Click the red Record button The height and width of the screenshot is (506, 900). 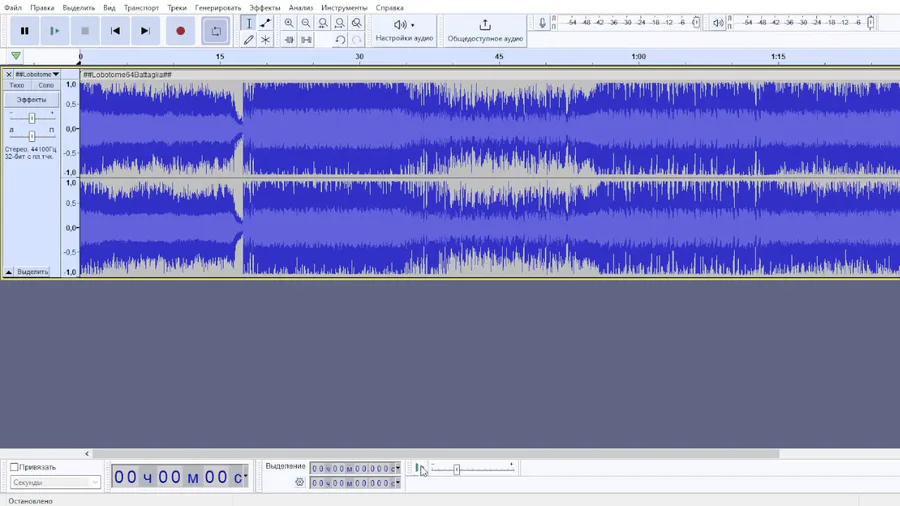click(x=180, y=31)
